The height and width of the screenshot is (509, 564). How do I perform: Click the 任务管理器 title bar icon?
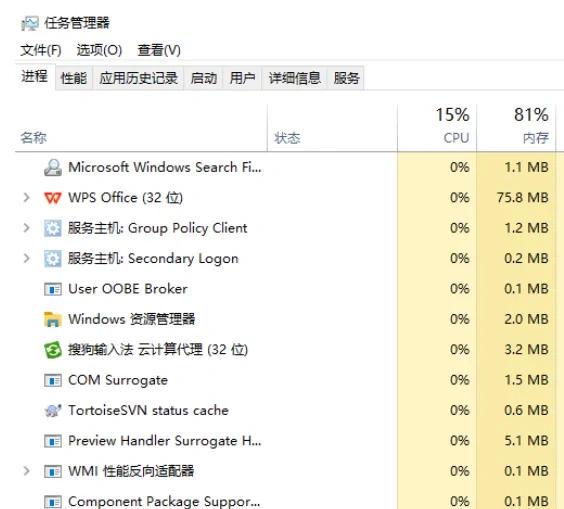tap(29, 24)
